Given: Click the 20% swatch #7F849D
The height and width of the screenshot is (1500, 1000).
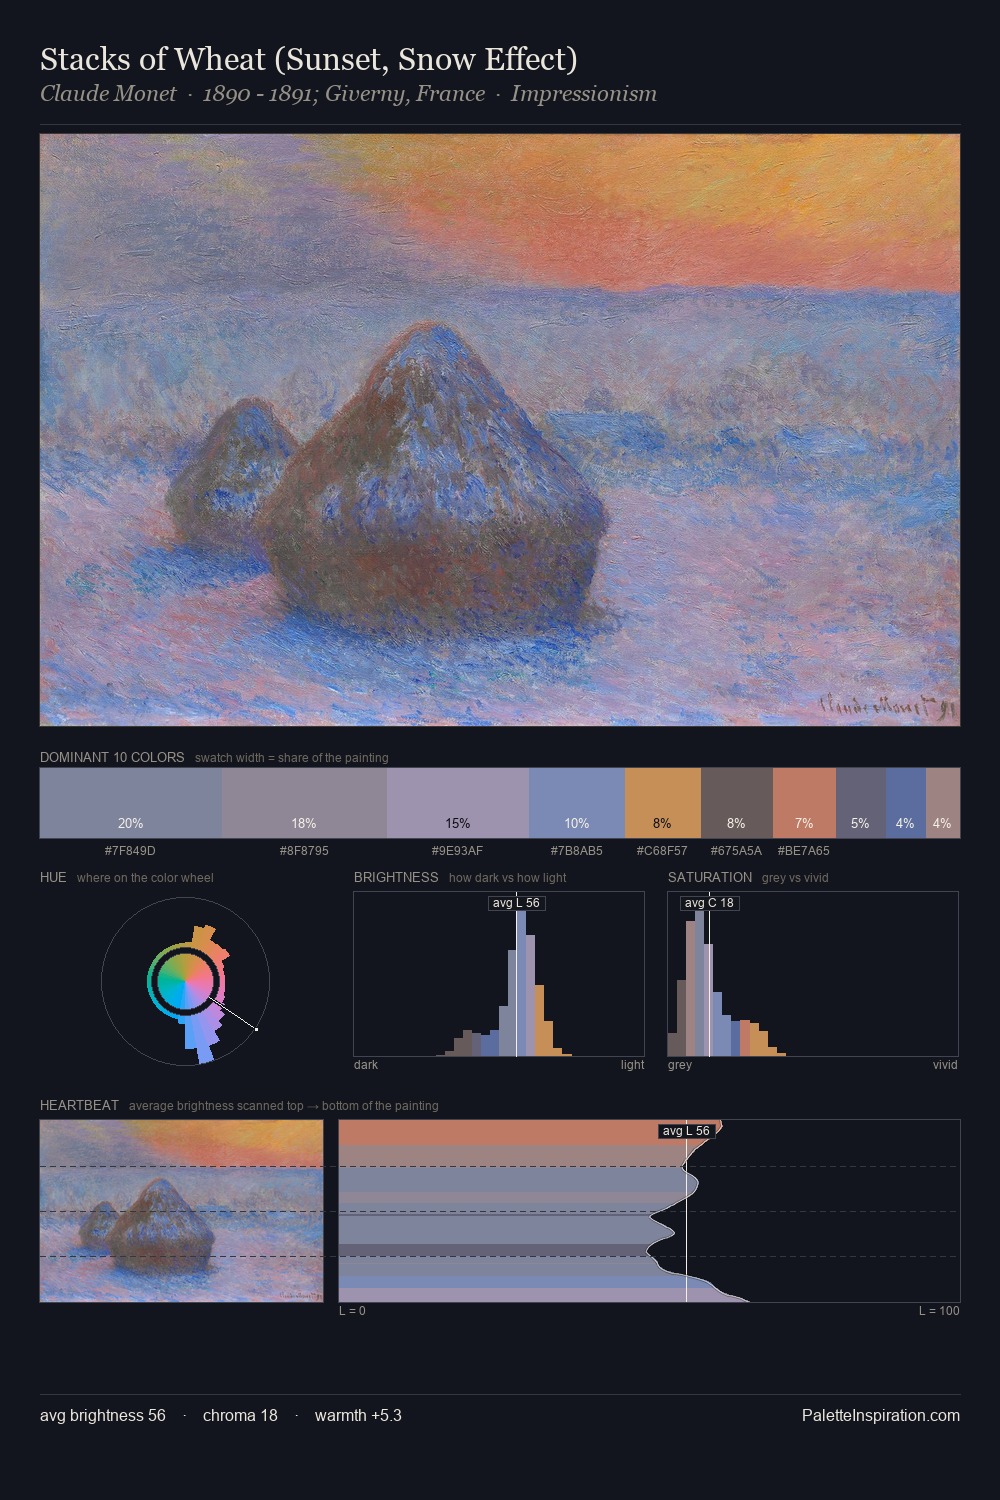Looking at the screenshot, I should pyautogui.click(x=131, y=802).
